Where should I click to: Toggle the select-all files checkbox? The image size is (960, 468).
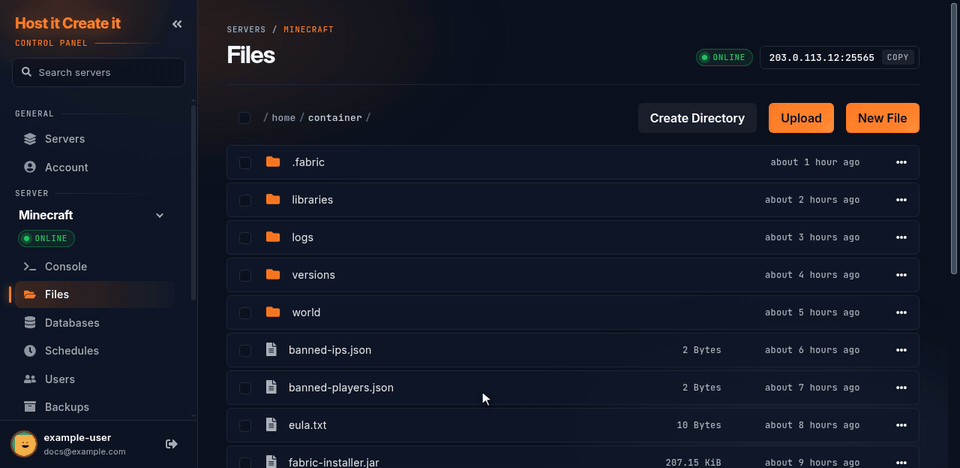click(244, 118)
